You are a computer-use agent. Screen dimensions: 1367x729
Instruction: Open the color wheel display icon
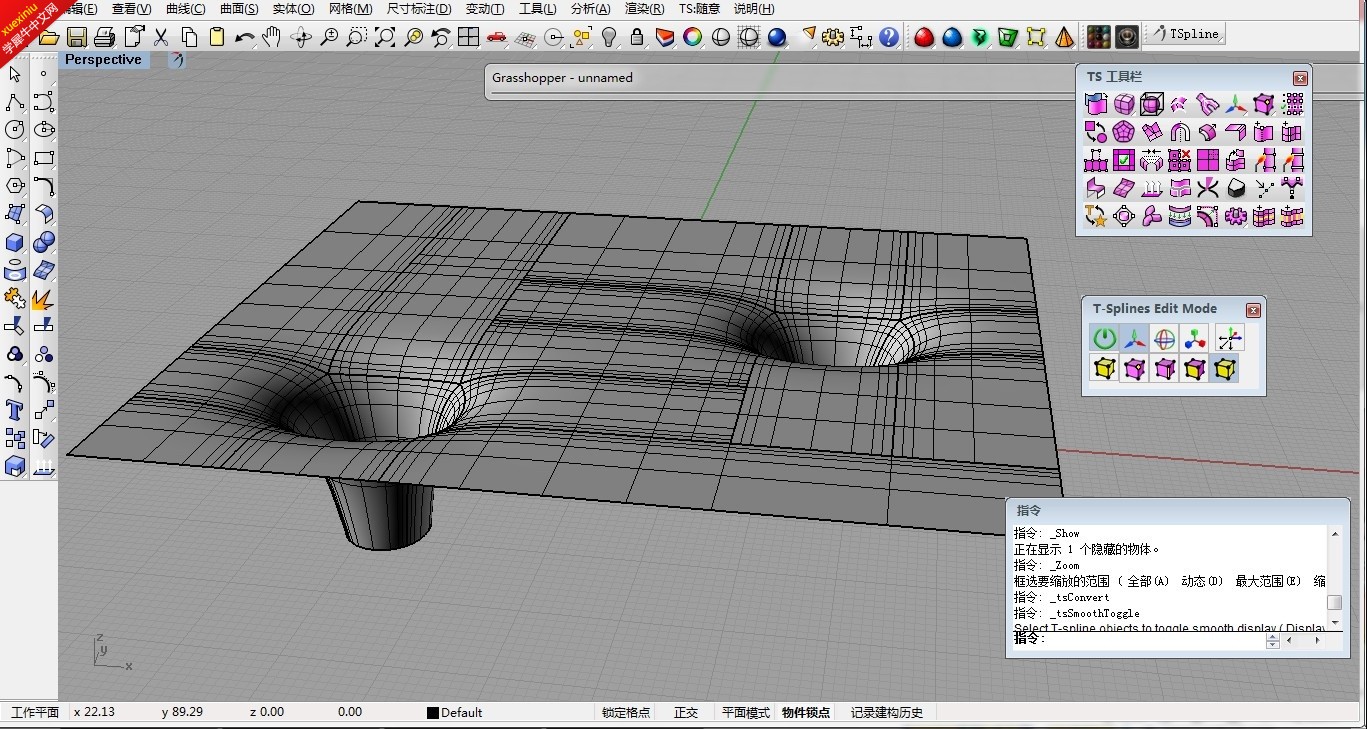(x=692, y=38)
